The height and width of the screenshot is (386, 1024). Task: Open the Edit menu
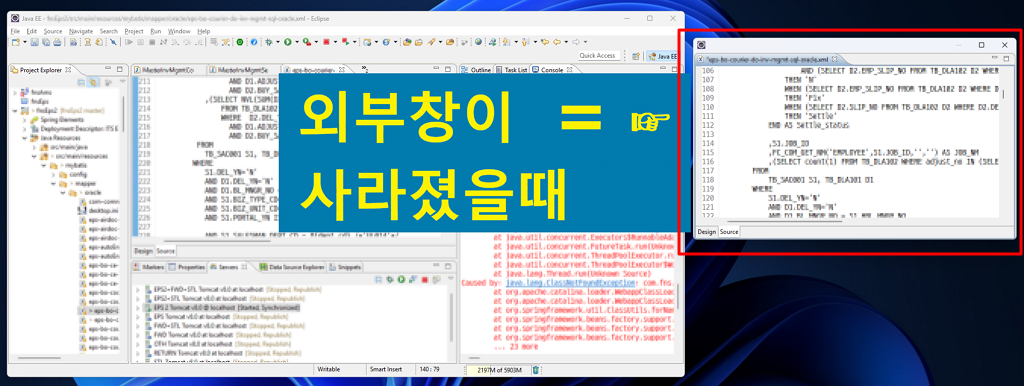(x=31, y=31)
